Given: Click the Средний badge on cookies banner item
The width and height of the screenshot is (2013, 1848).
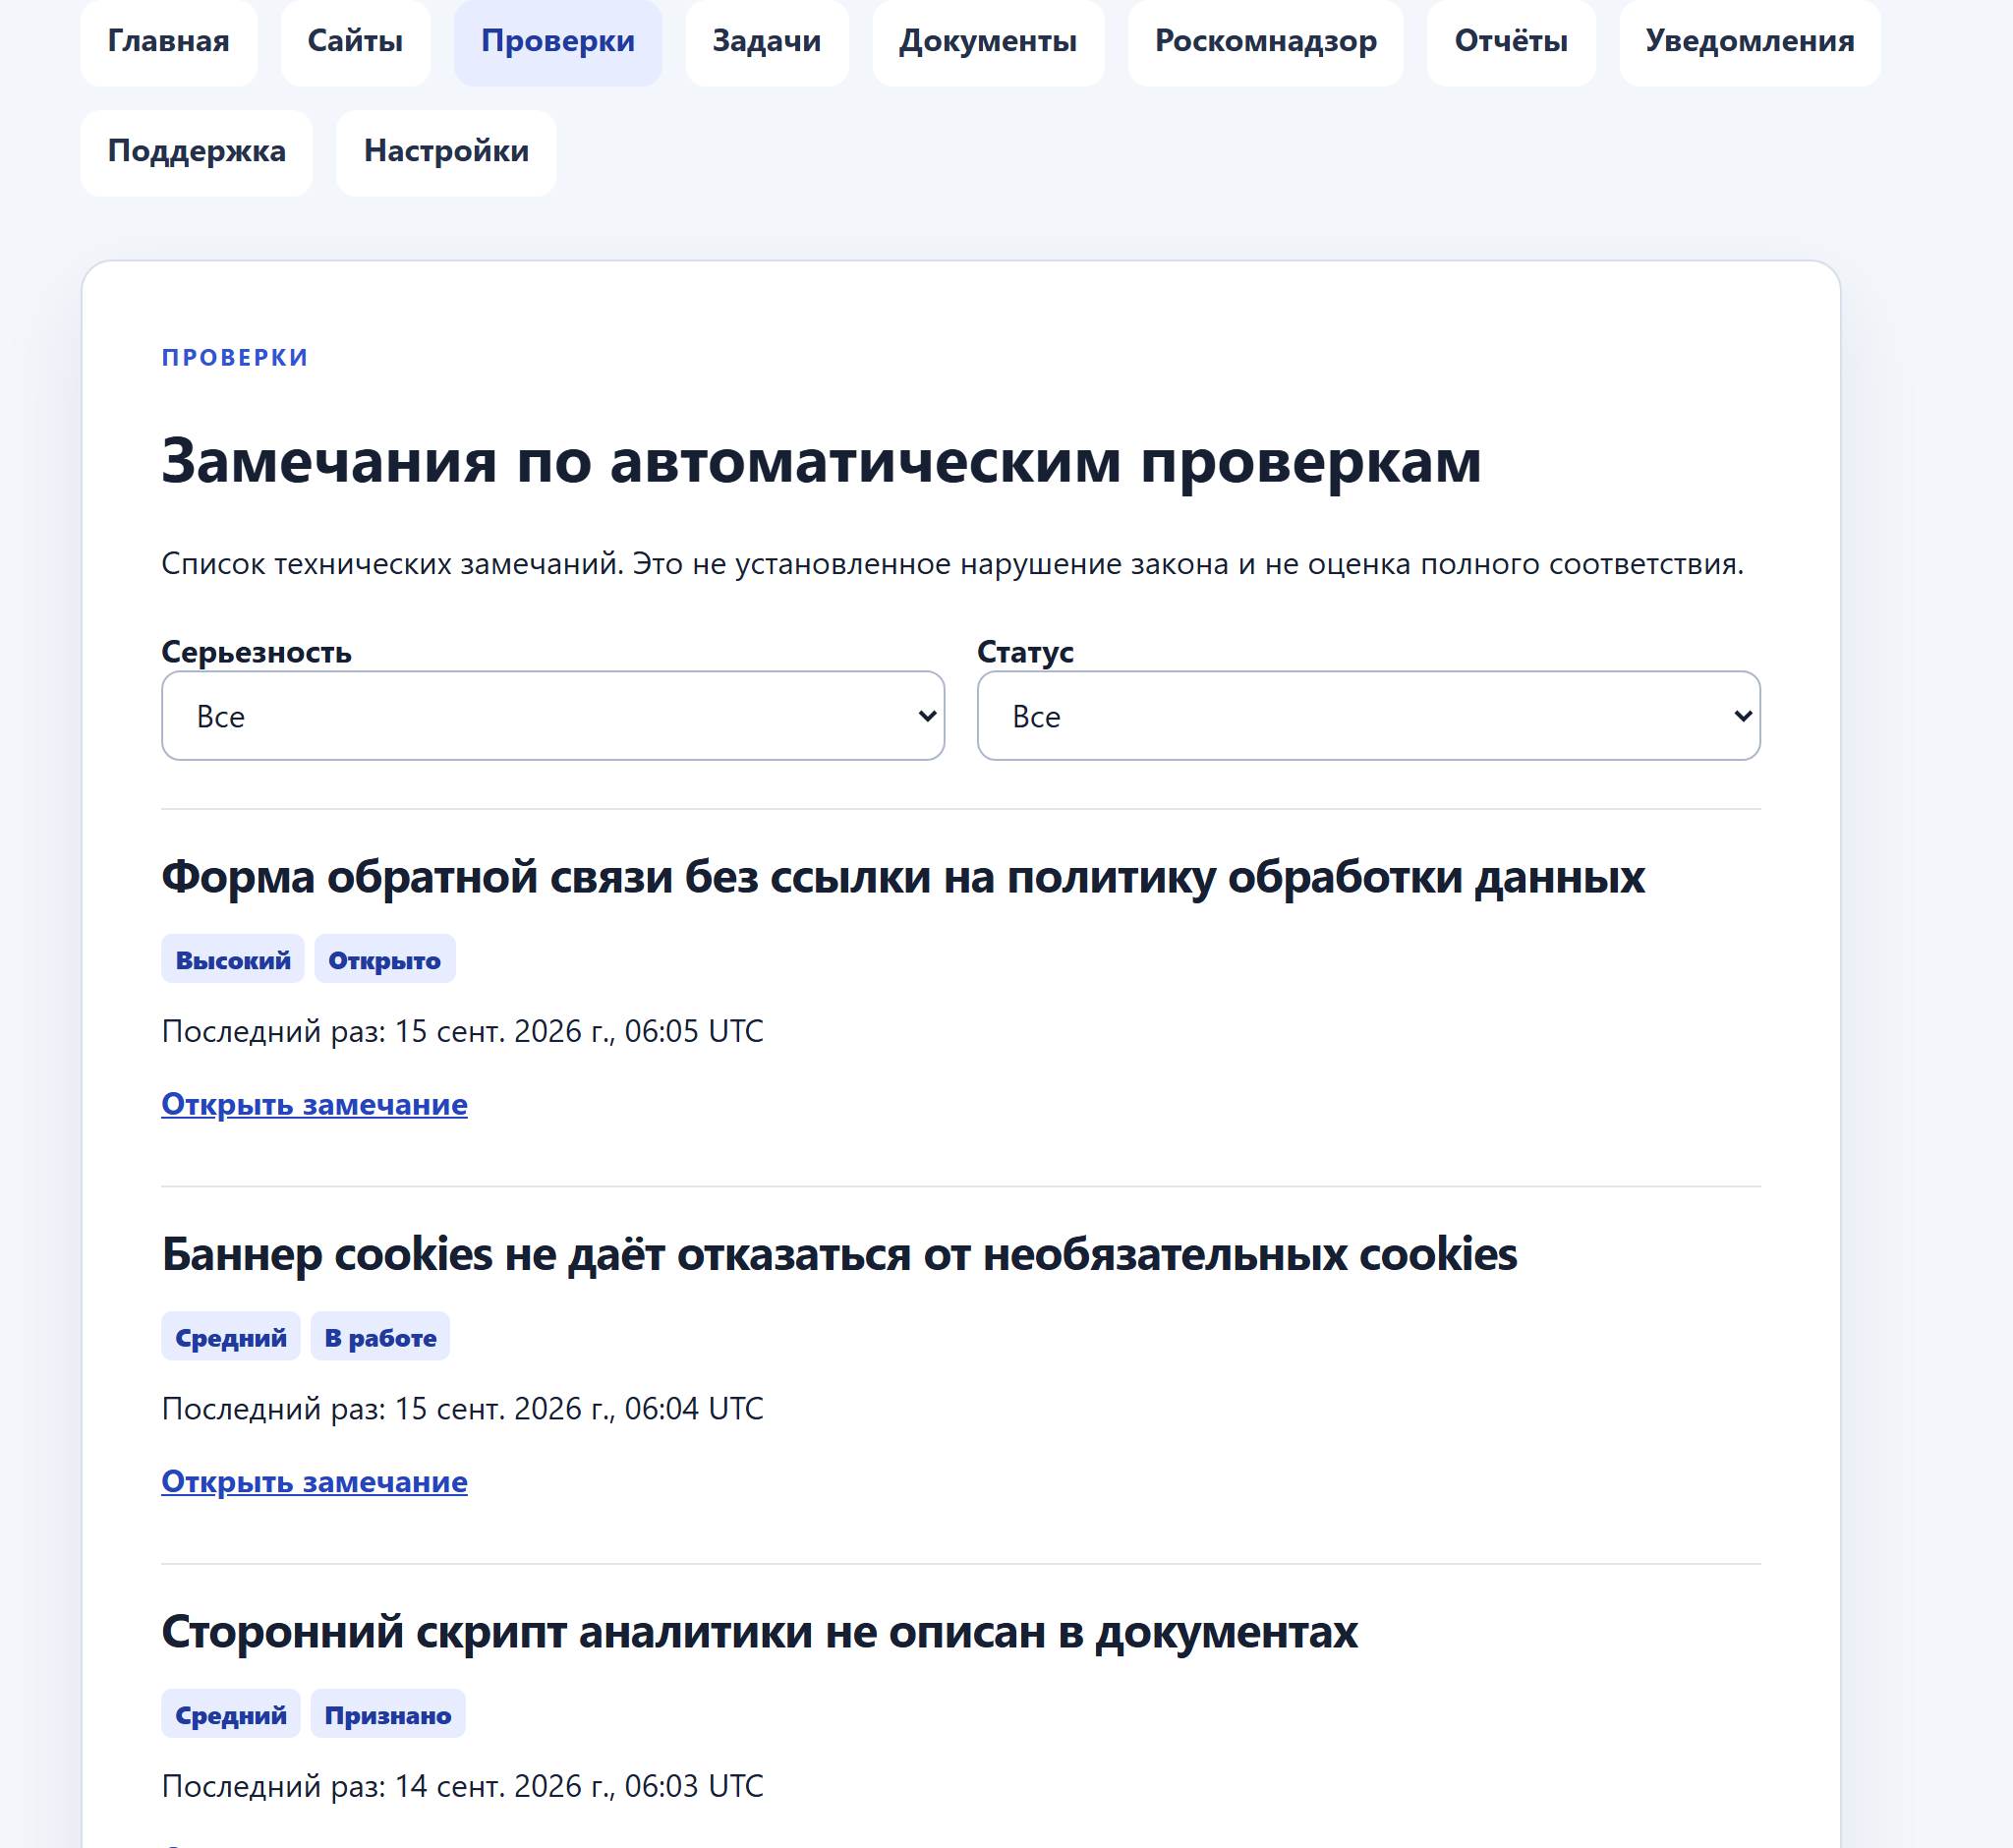Looking at the screenshot, I should 231,1337.
